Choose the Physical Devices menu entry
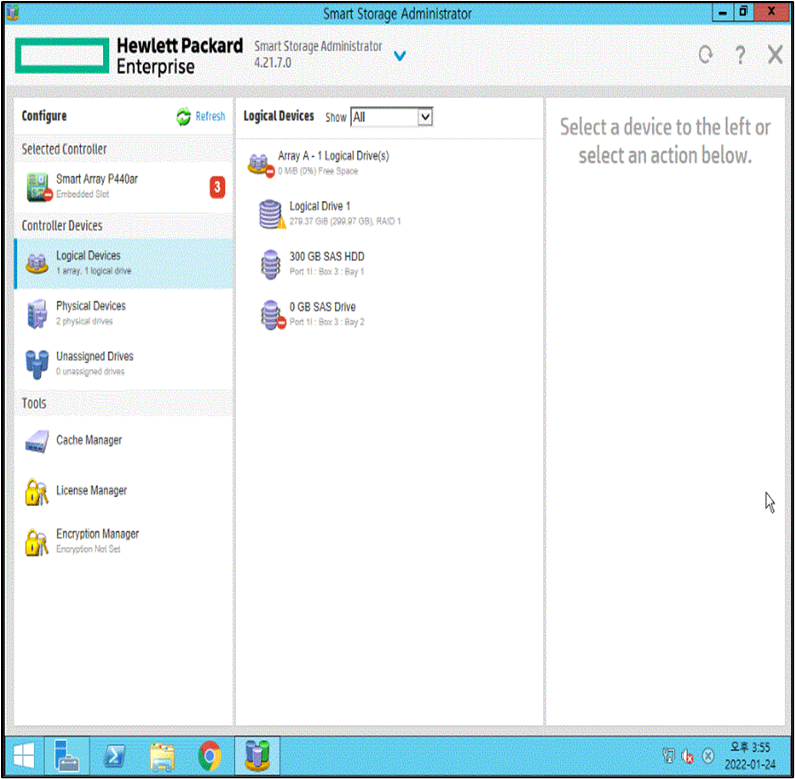Image resolution: width=795 pixels, height=779 pixels. tap(124, 313)
